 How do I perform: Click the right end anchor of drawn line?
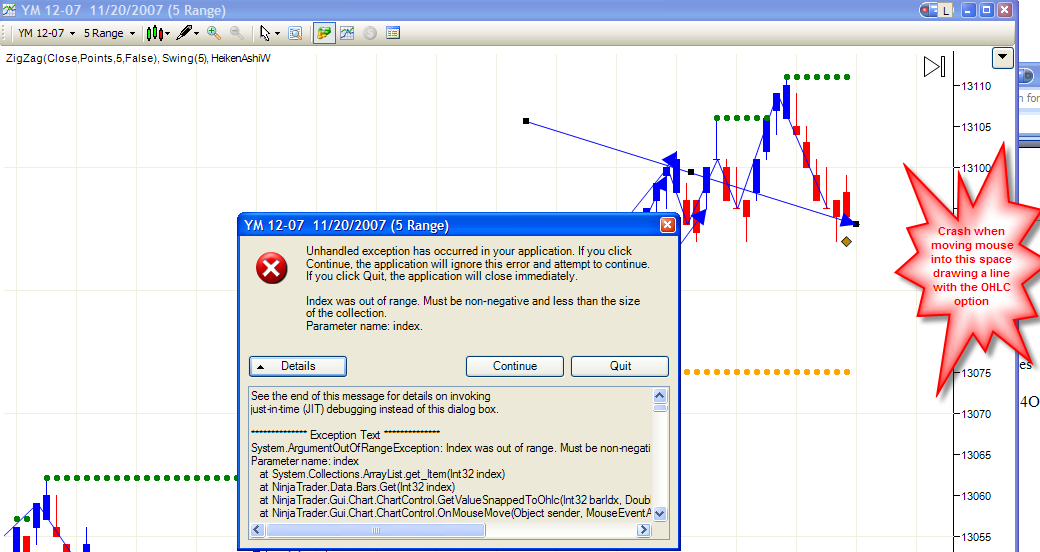point(856,224)
